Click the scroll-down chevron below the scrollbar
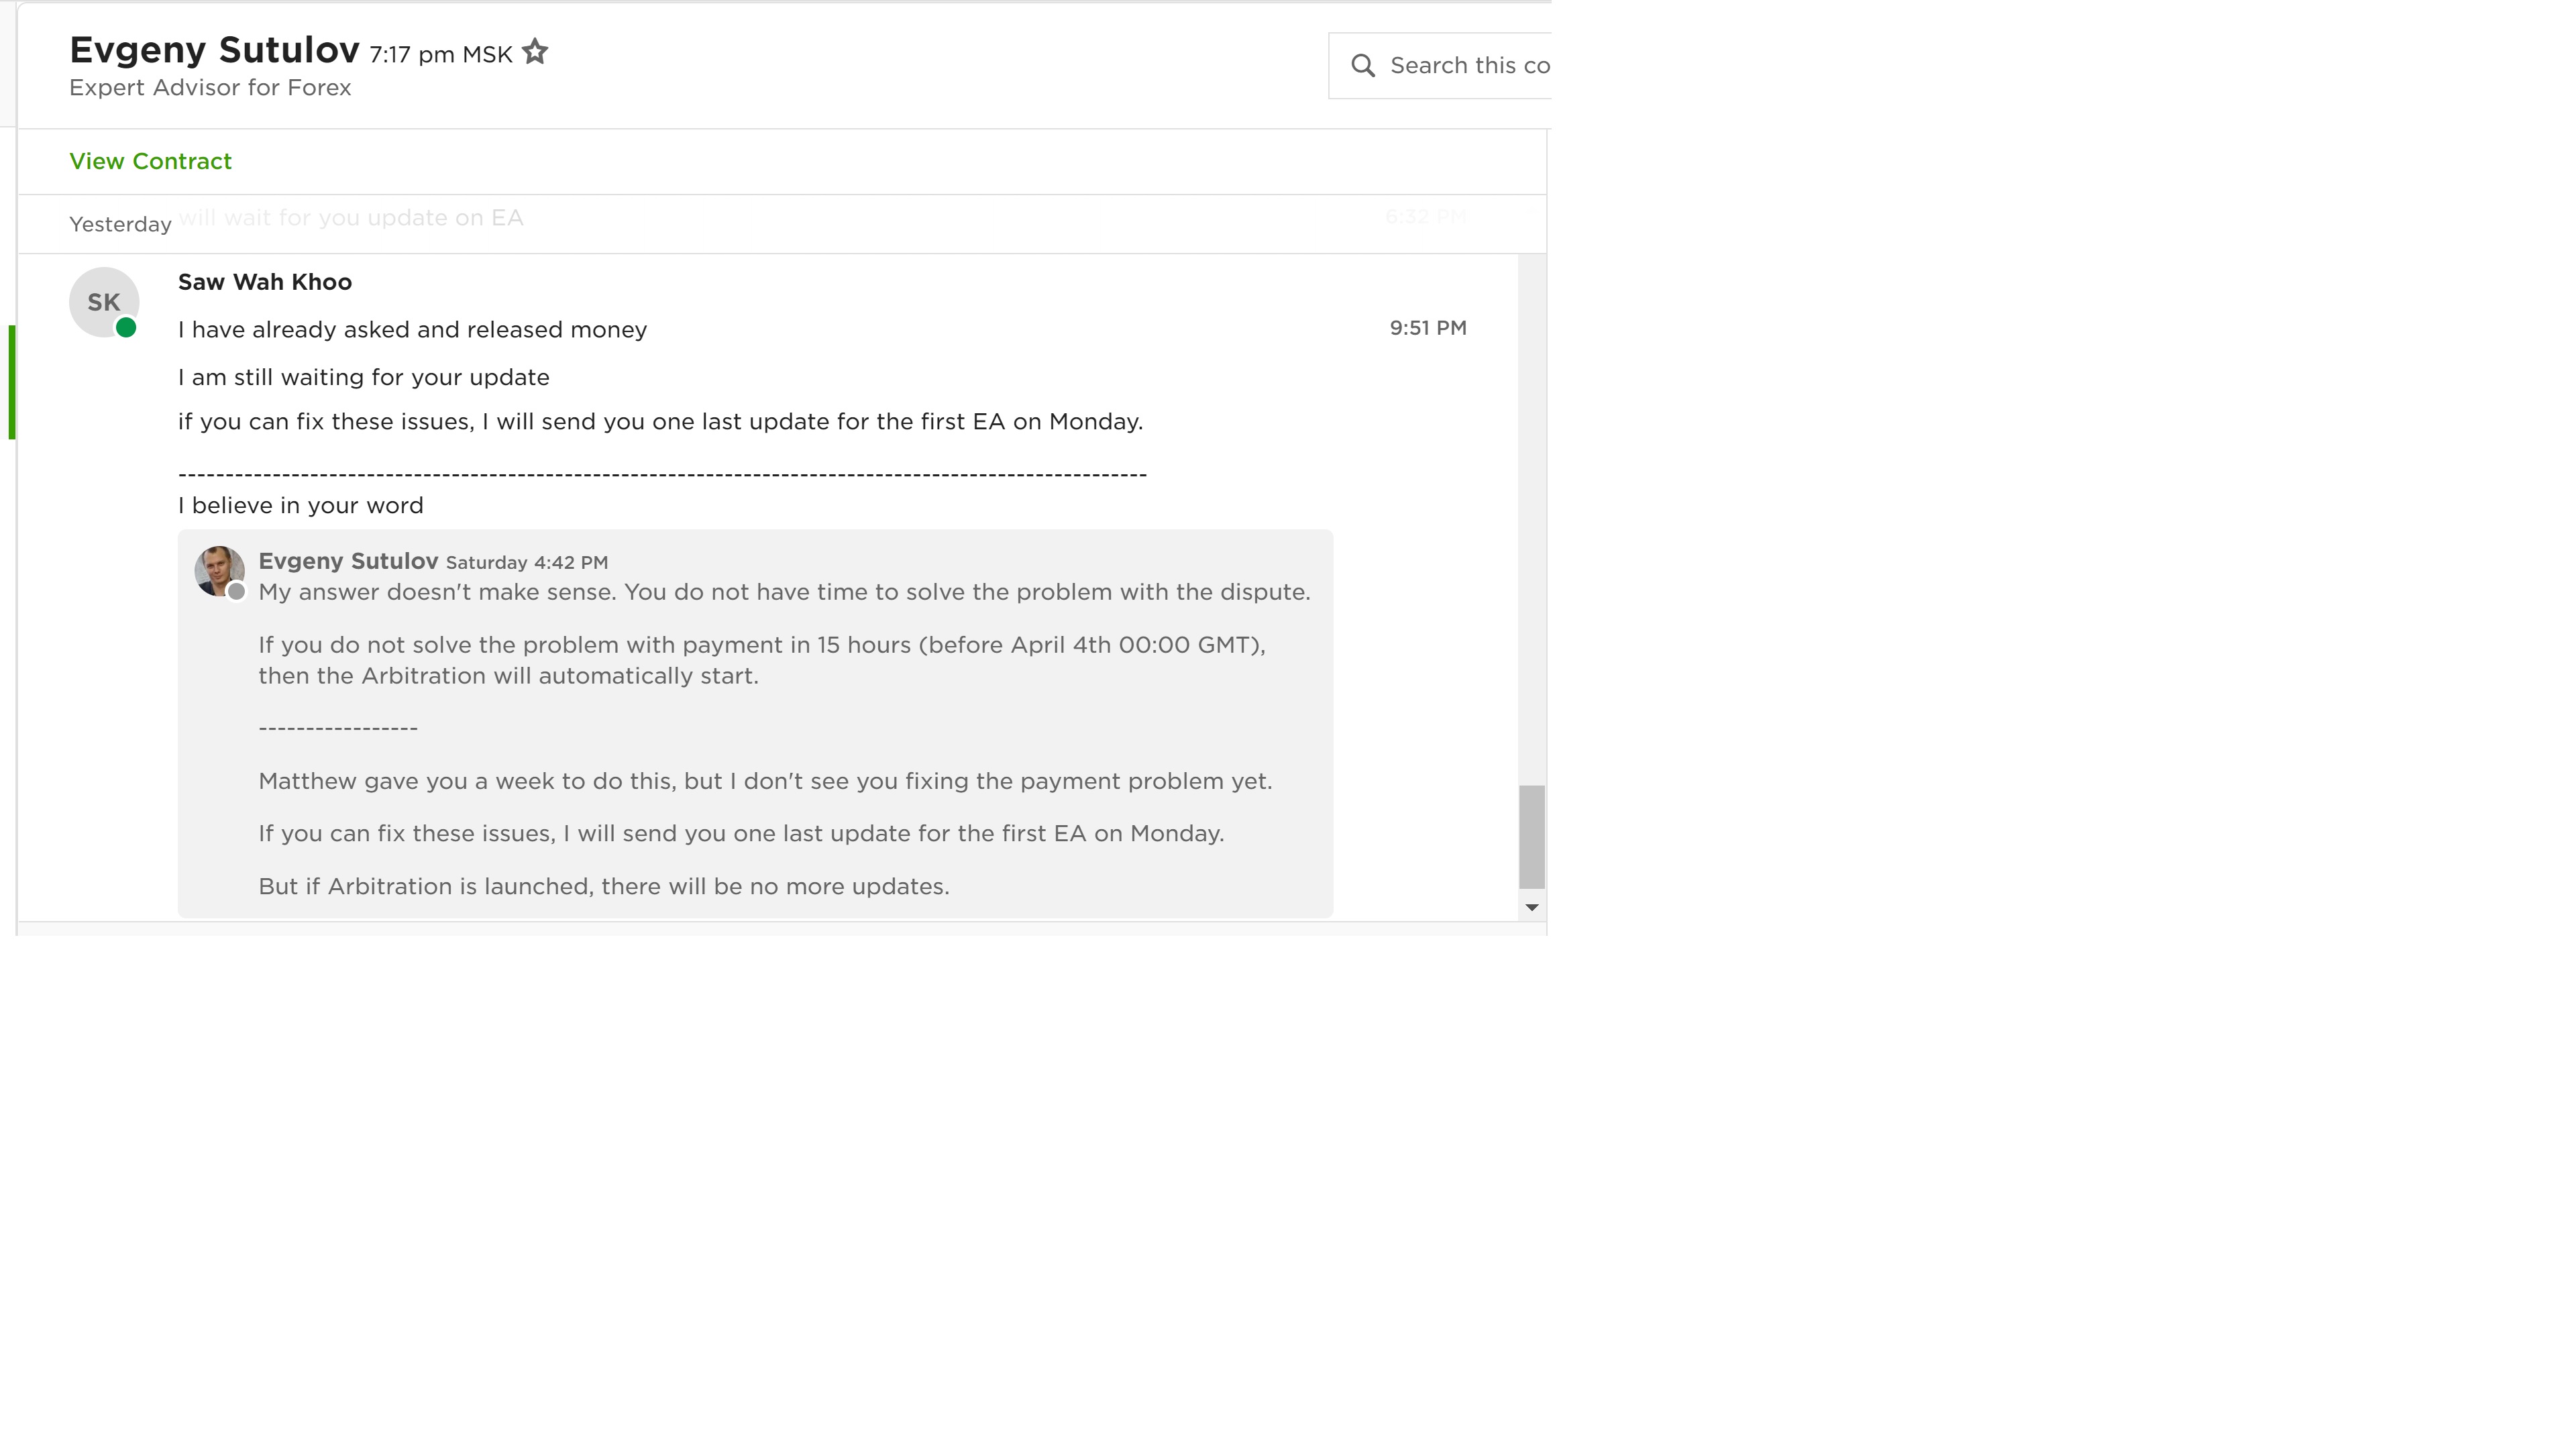2576x1449 pixels. pos(1532,907)
